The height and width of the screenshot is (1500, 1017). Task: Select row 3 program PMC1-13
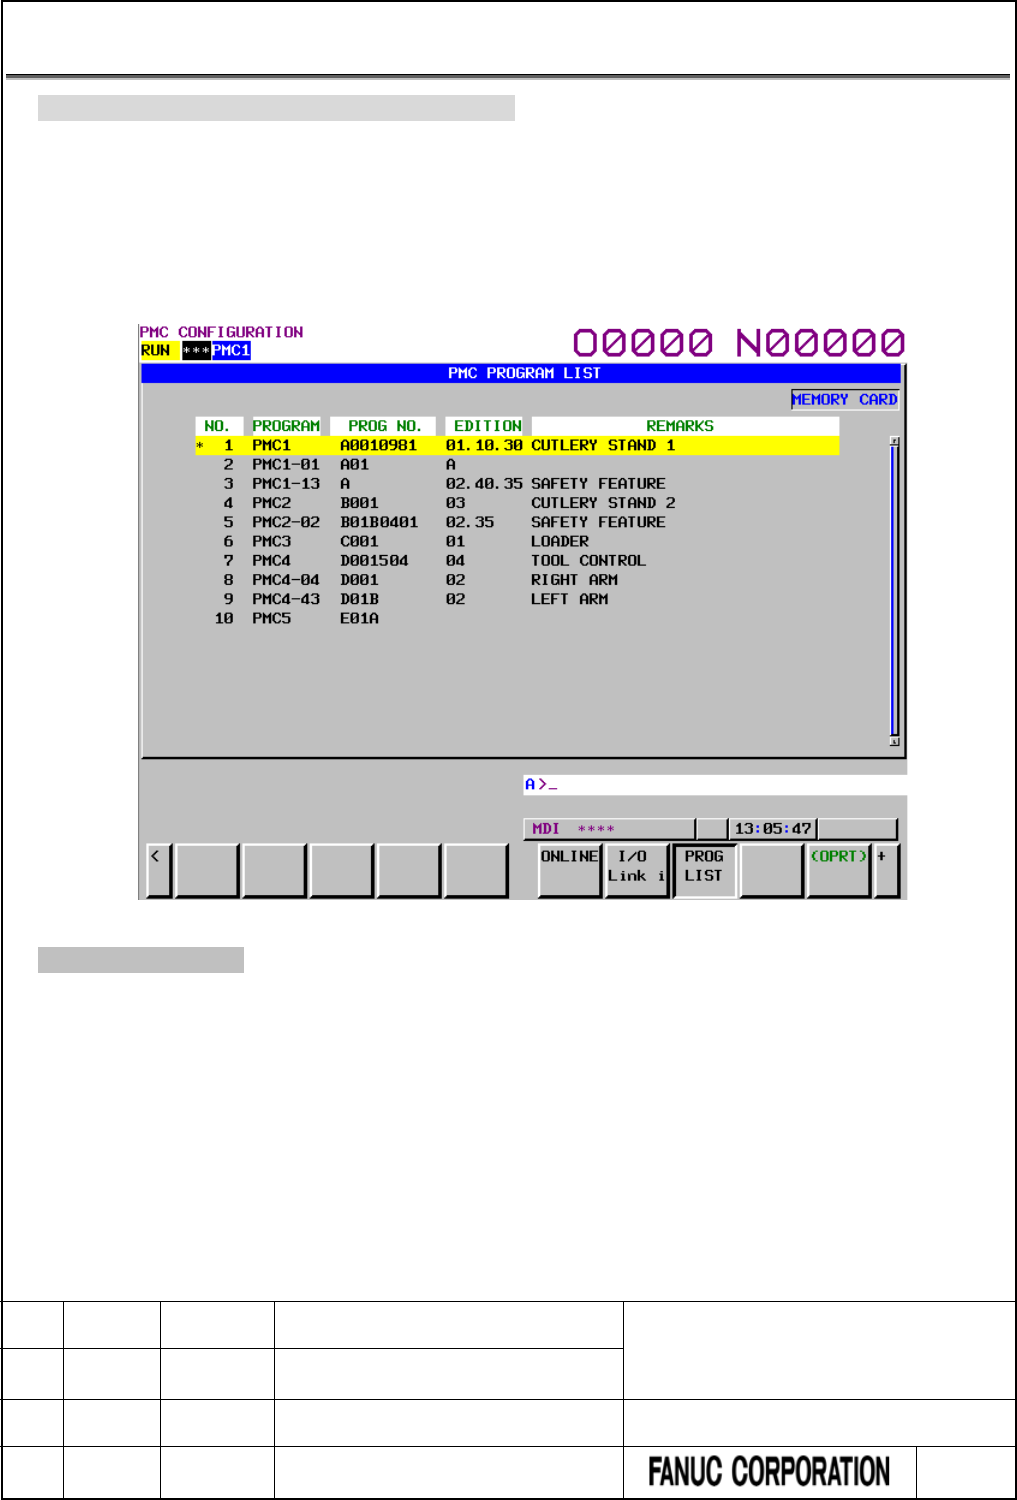point(286,484)
